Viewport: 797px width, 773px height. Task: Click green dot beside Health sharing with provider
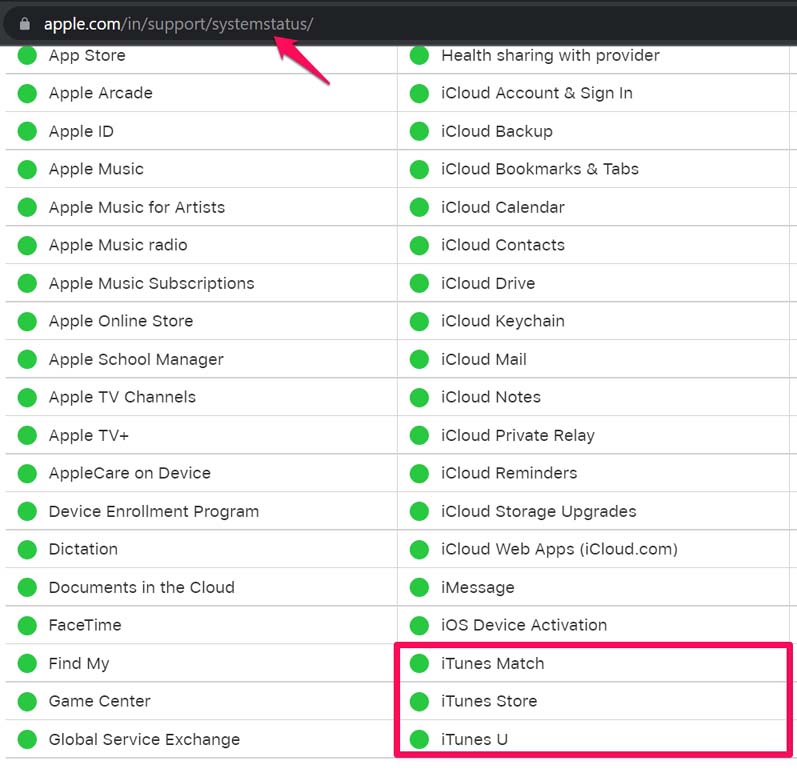(x=419, y=55)
